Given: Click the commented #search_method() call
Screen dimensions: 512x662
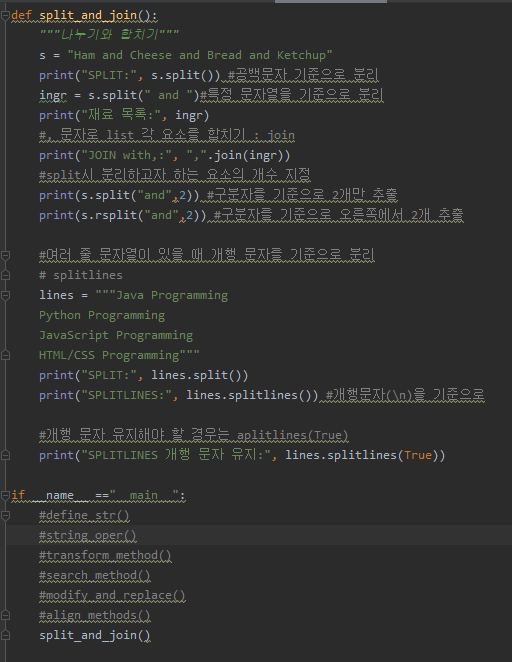Looking at the screenshot, I should (95, 575).
